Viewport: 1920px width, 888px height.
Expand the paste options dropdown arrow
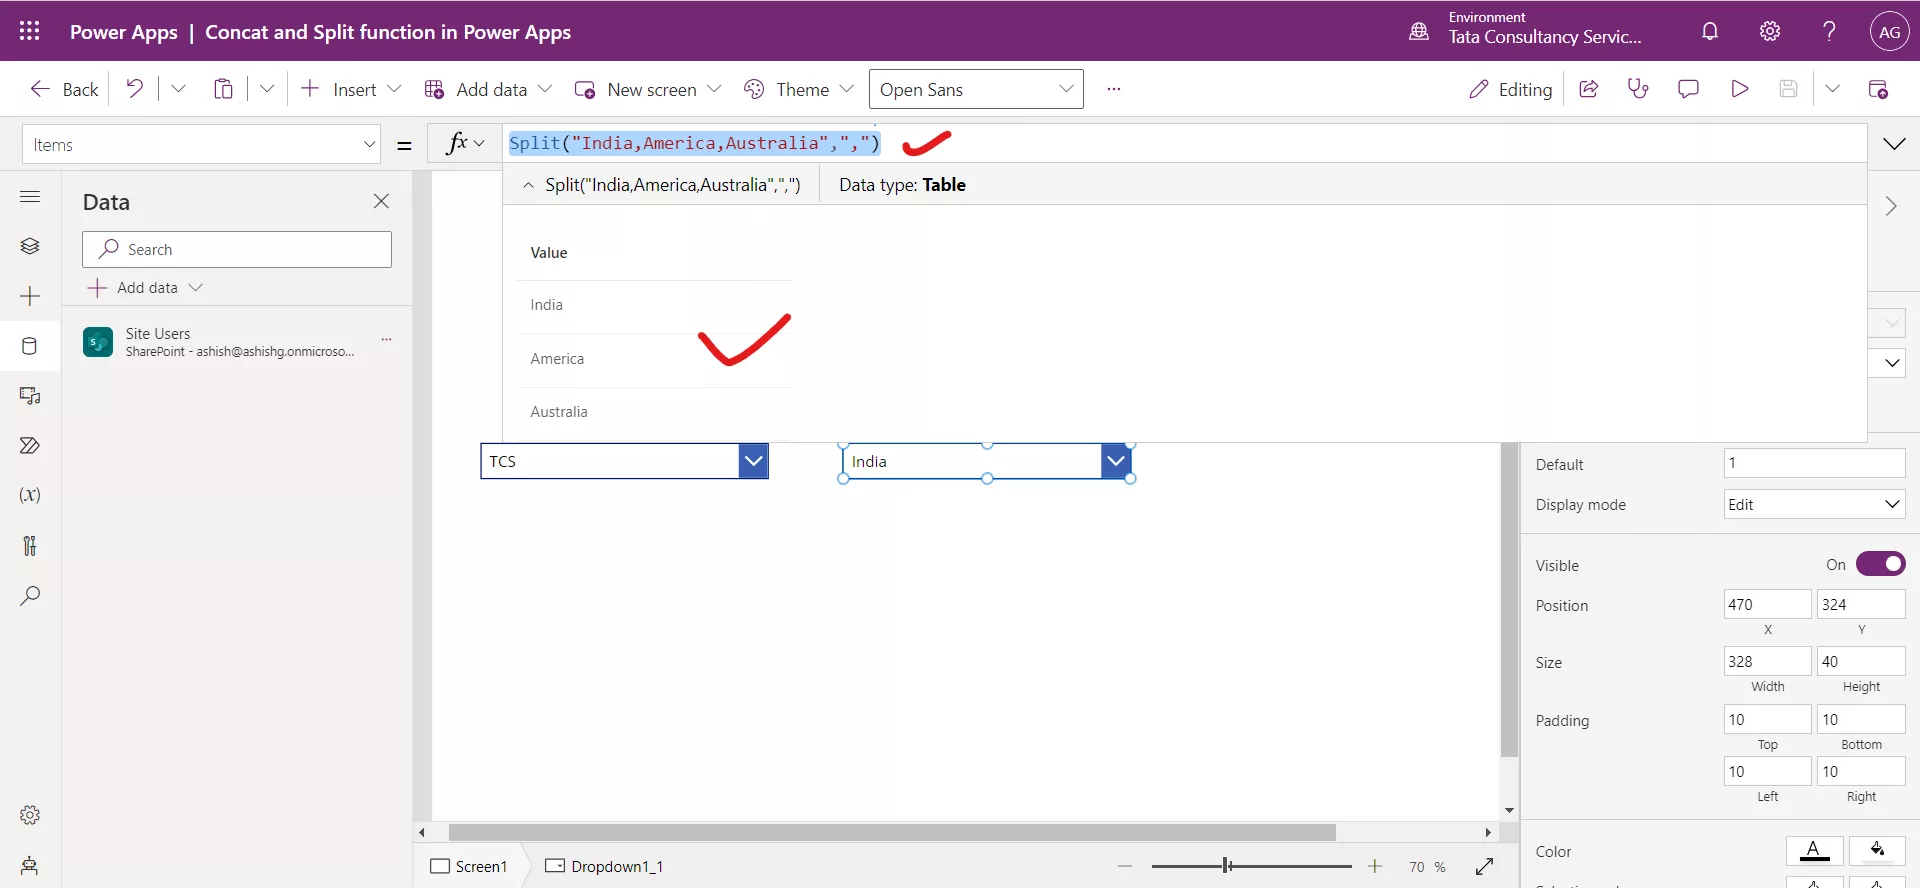(267, 89)
